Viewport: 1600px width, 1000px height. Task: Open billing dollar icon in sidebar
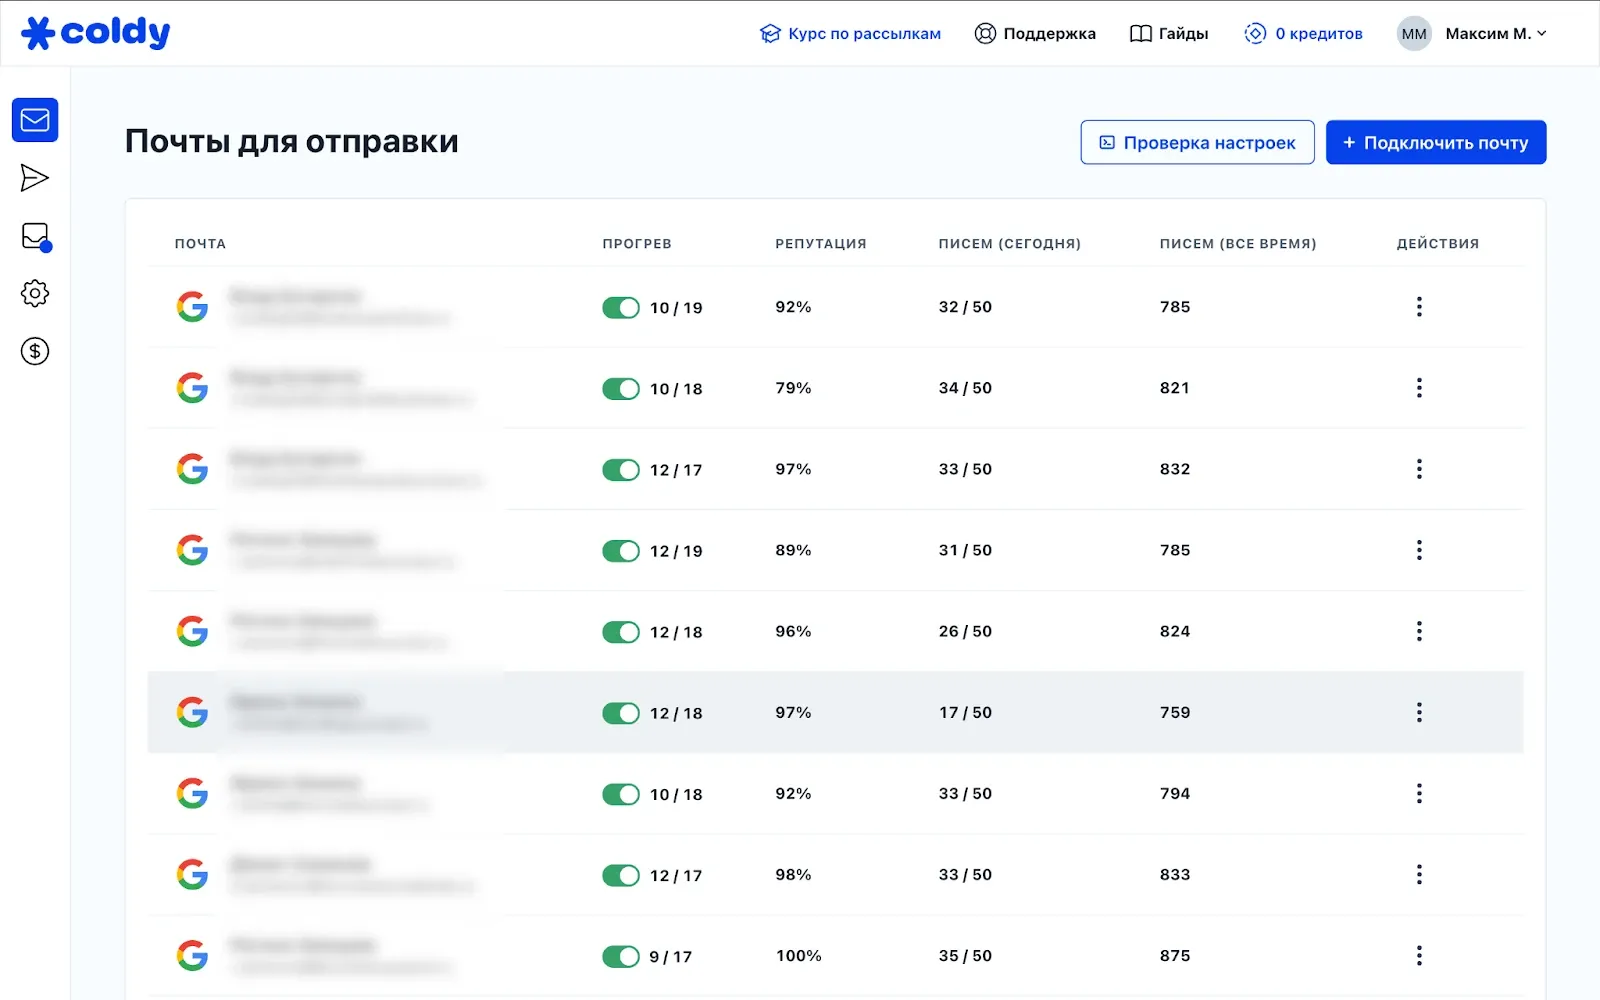pos(35,351)
